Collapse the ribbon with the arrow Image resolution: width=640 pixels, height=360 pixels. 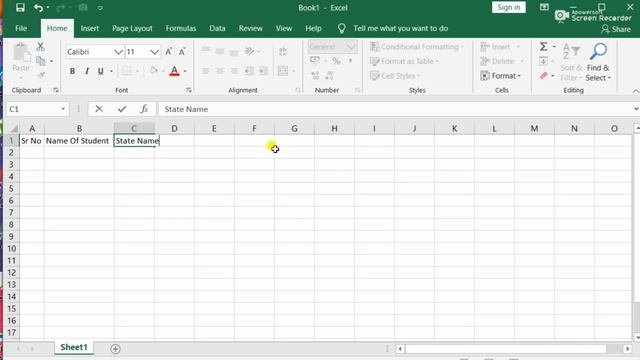pos(636,91)
